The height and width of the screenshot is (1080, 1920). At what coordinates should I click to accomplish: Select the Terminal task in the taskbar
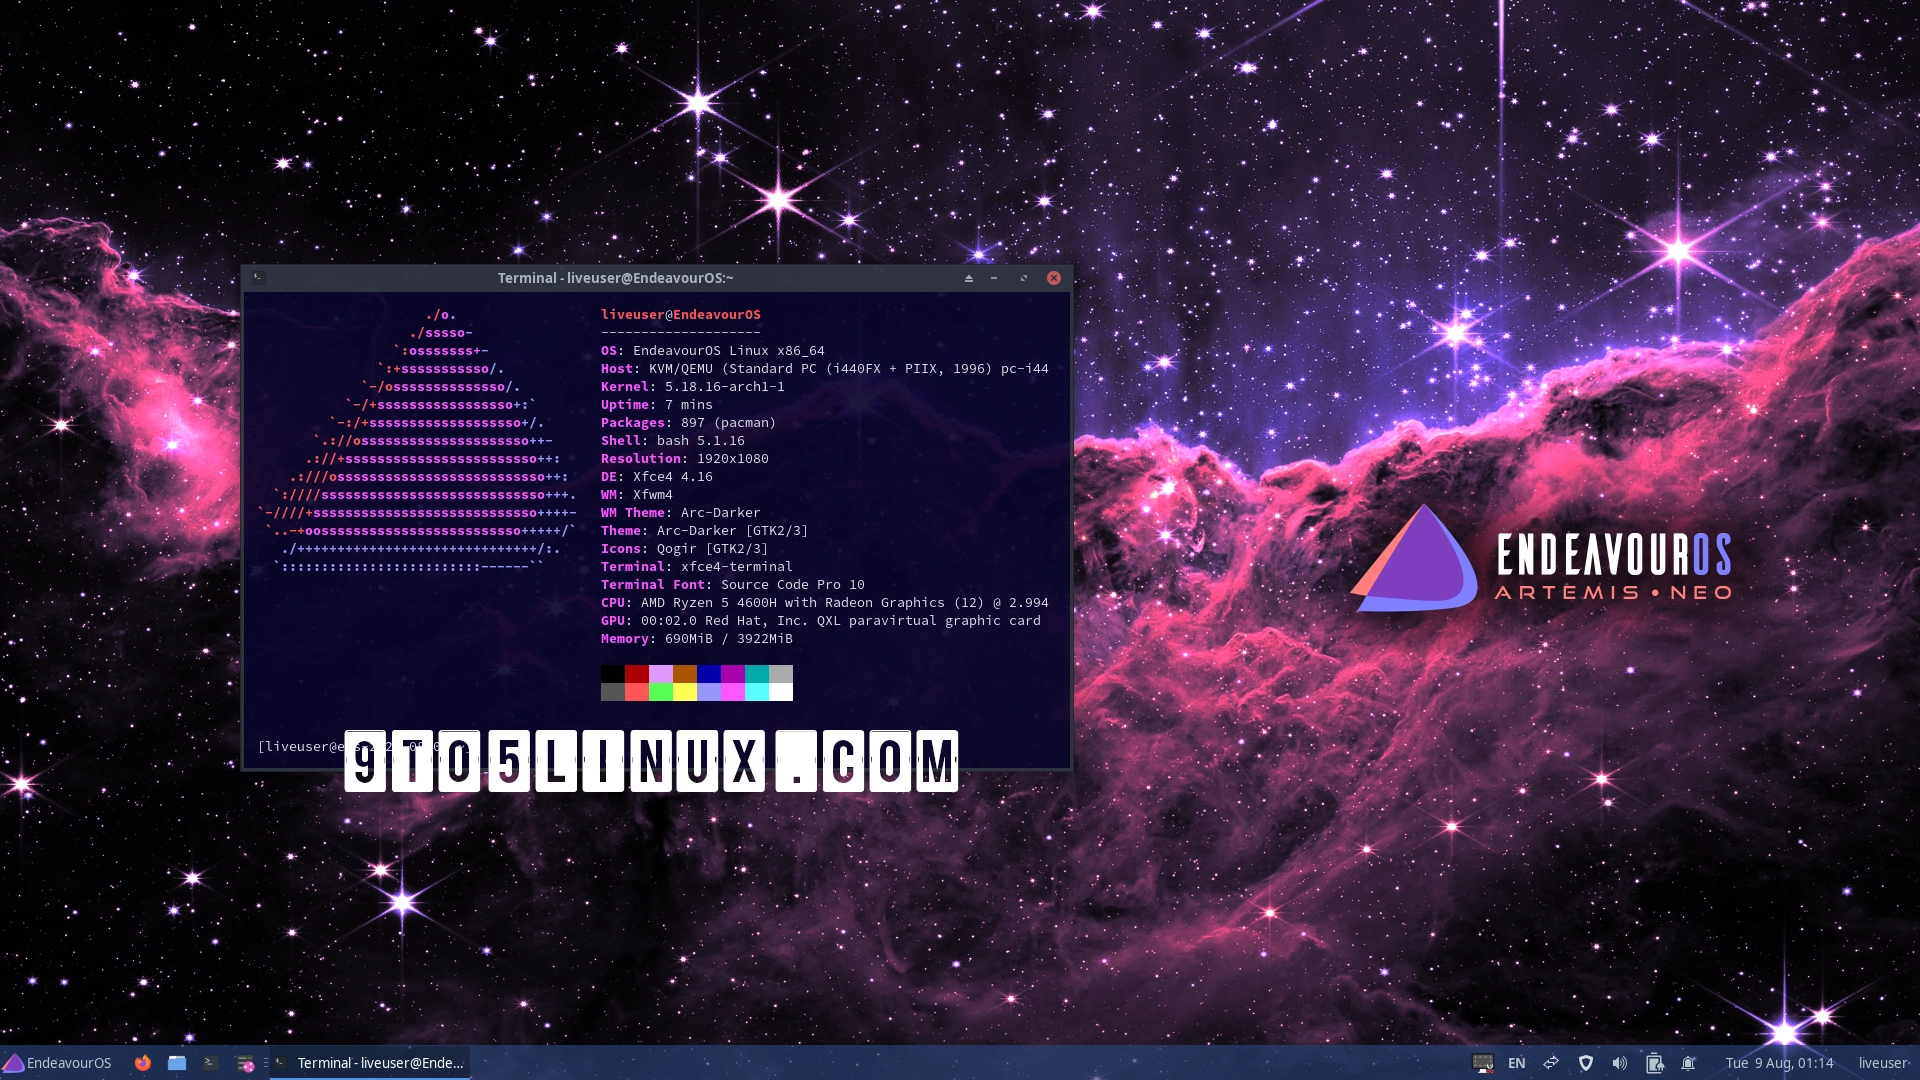370,1063
